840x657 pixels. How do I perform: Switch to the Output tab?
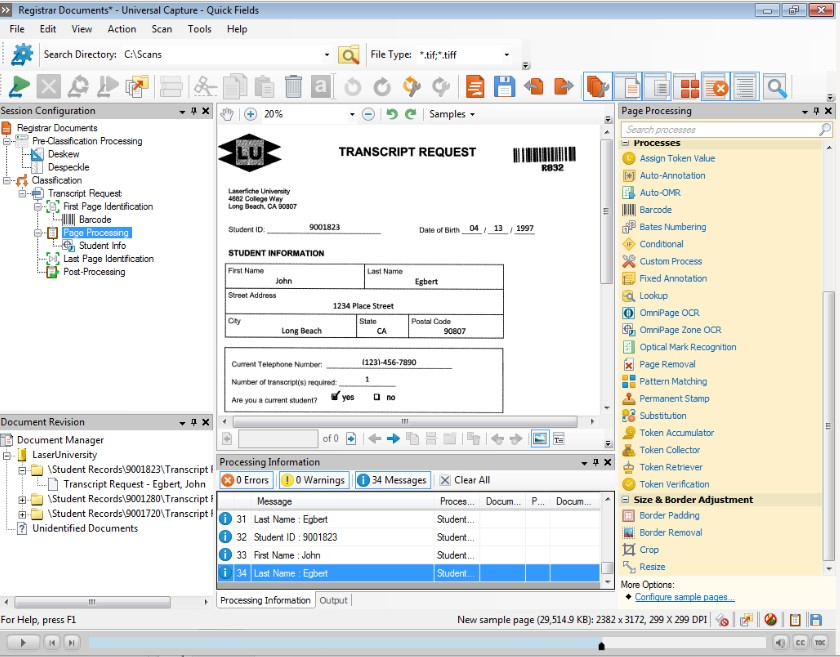(x=333, y=600)
